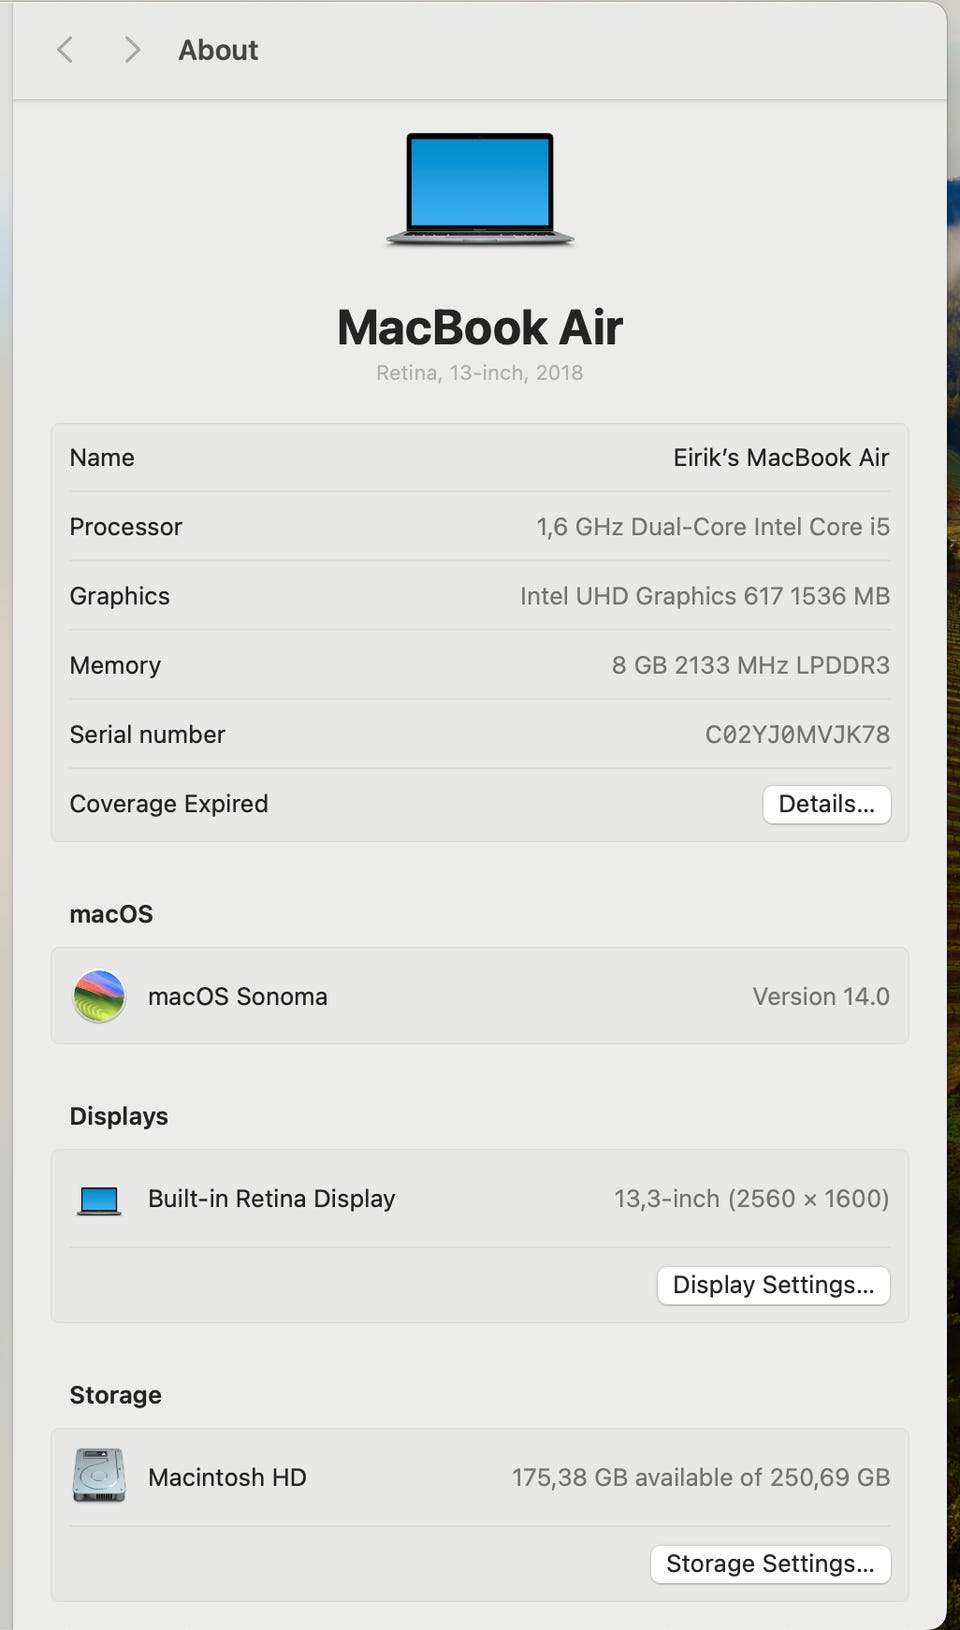Click the Built-in Retina Display label
Screen dimensions: 960x1630
[x=272, y=1199]
